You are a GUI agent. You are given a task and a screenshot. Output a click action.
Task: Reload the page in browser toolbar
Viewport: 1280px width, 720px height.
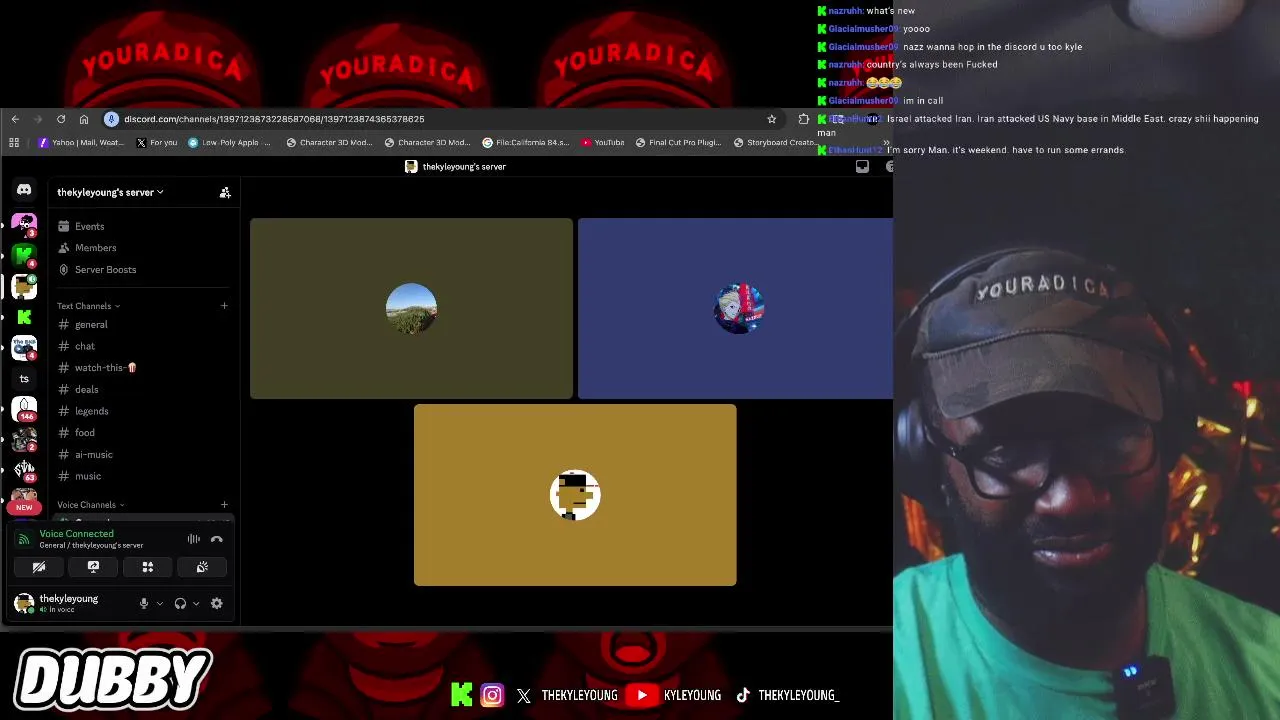point(61,119)
